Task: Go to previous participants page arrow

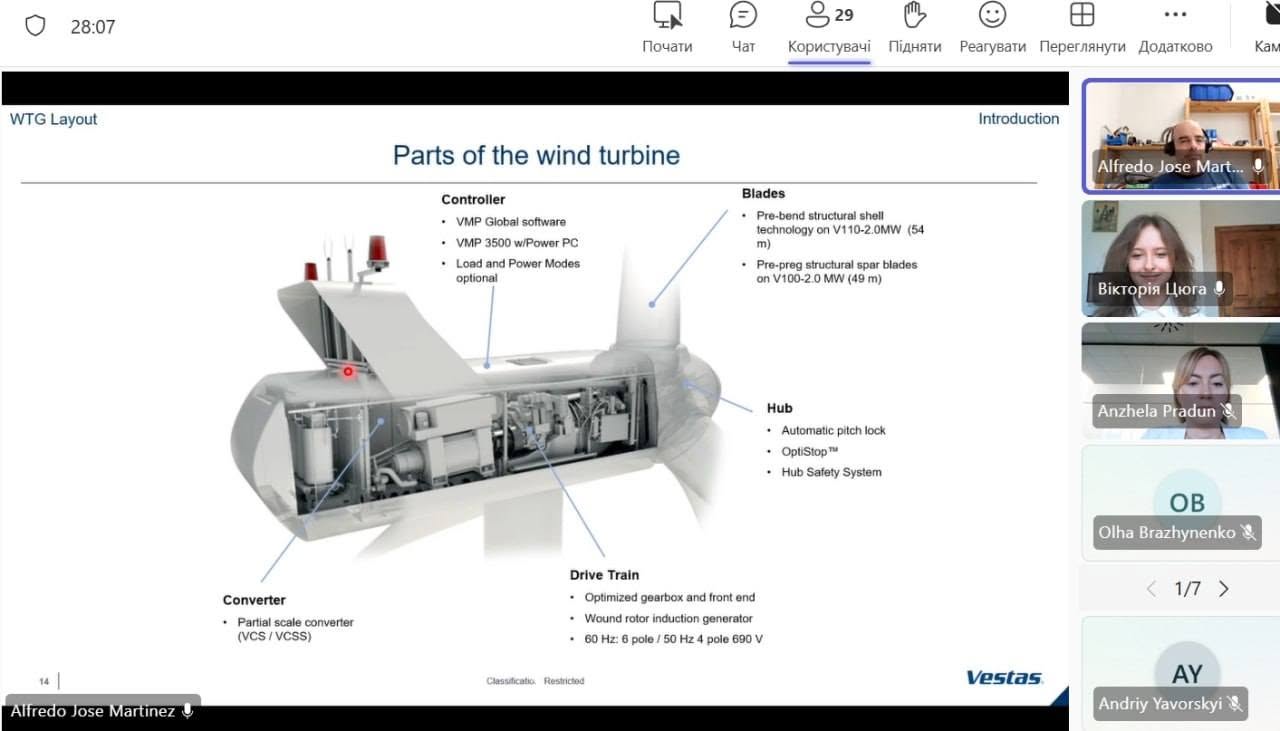Action: point(1151,589)
